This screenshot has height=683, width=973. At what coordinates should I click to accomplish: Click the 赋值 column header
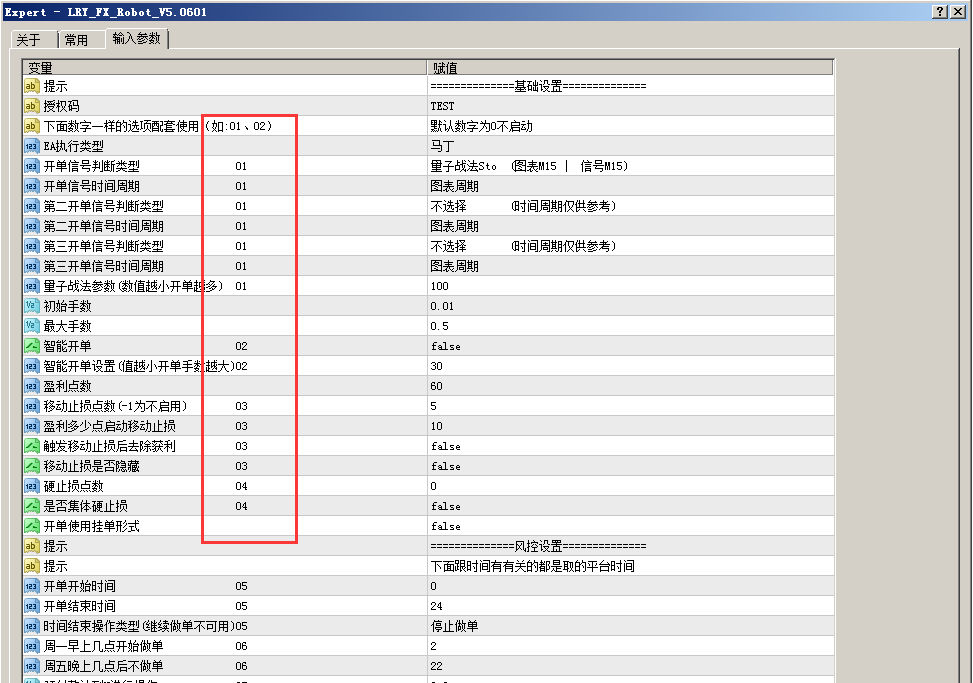tap(630, 68)
